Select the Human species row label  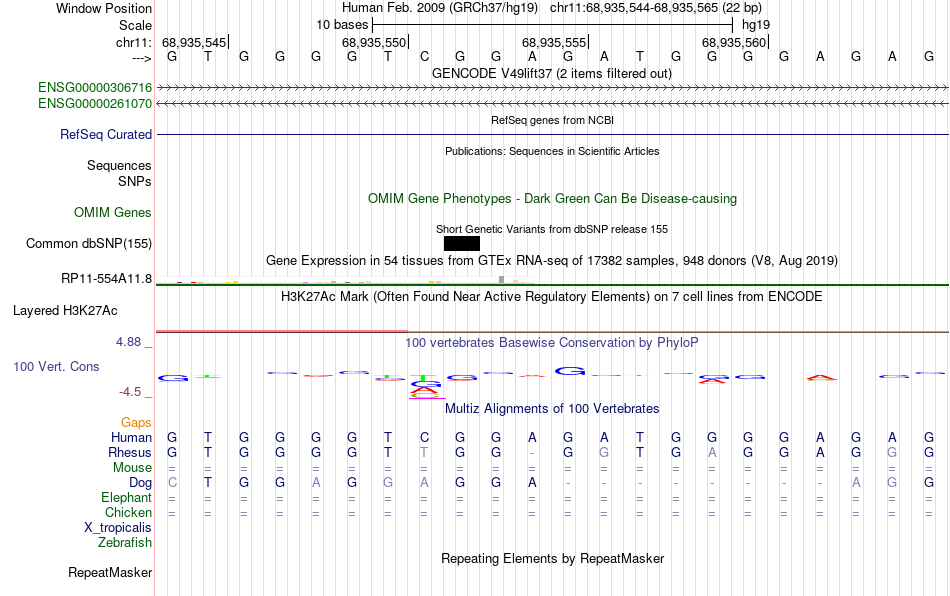131,437
